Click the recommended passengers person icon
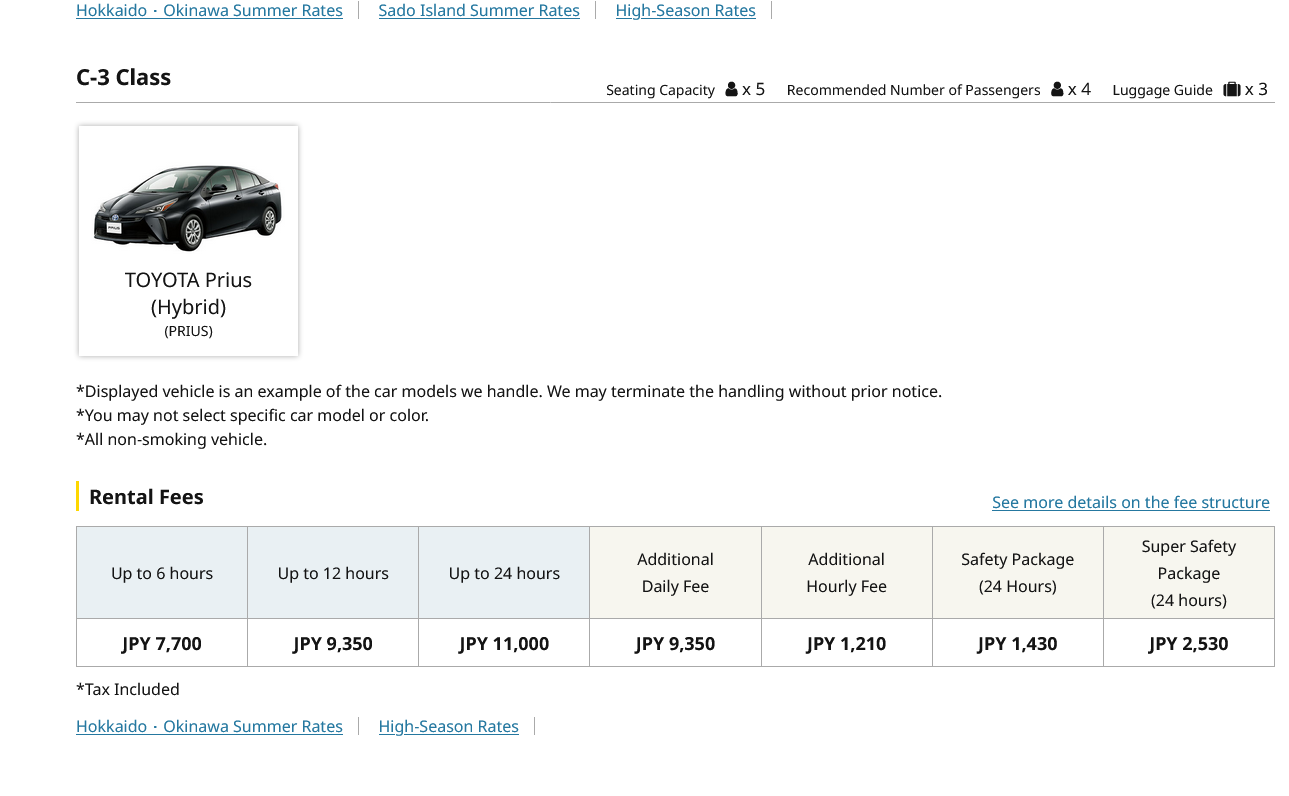The height and width of the screenshot is (796, 1289). click(x=1058, y=90)
